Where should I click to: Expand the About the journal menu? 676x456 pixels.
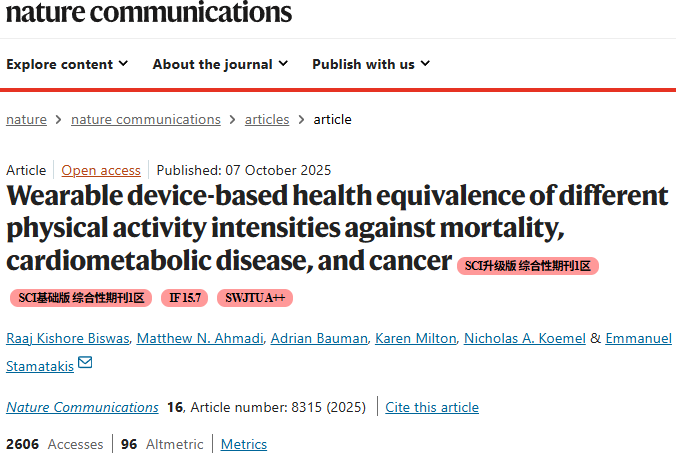(x=220, y=64)
